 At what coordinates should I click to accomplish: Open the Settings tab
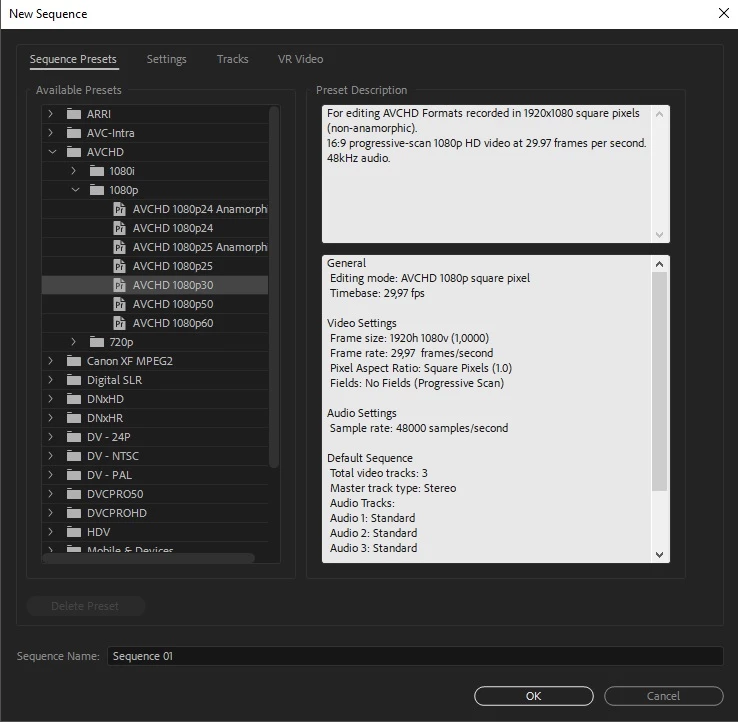[167, 59]
